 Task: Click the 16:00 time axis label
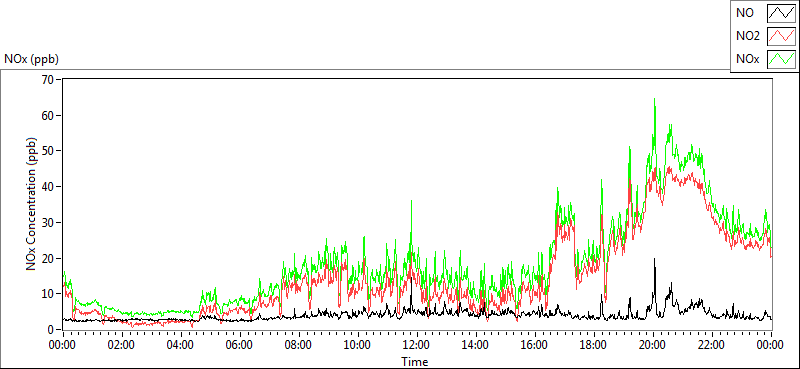535,345
